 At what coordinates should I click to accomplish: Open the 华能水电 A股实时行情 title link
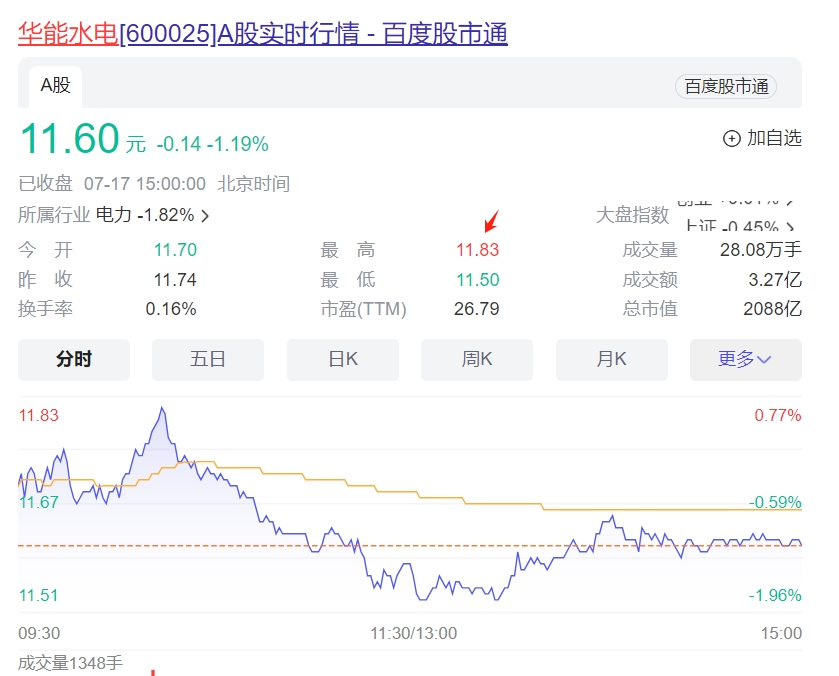tap(263, 33)
